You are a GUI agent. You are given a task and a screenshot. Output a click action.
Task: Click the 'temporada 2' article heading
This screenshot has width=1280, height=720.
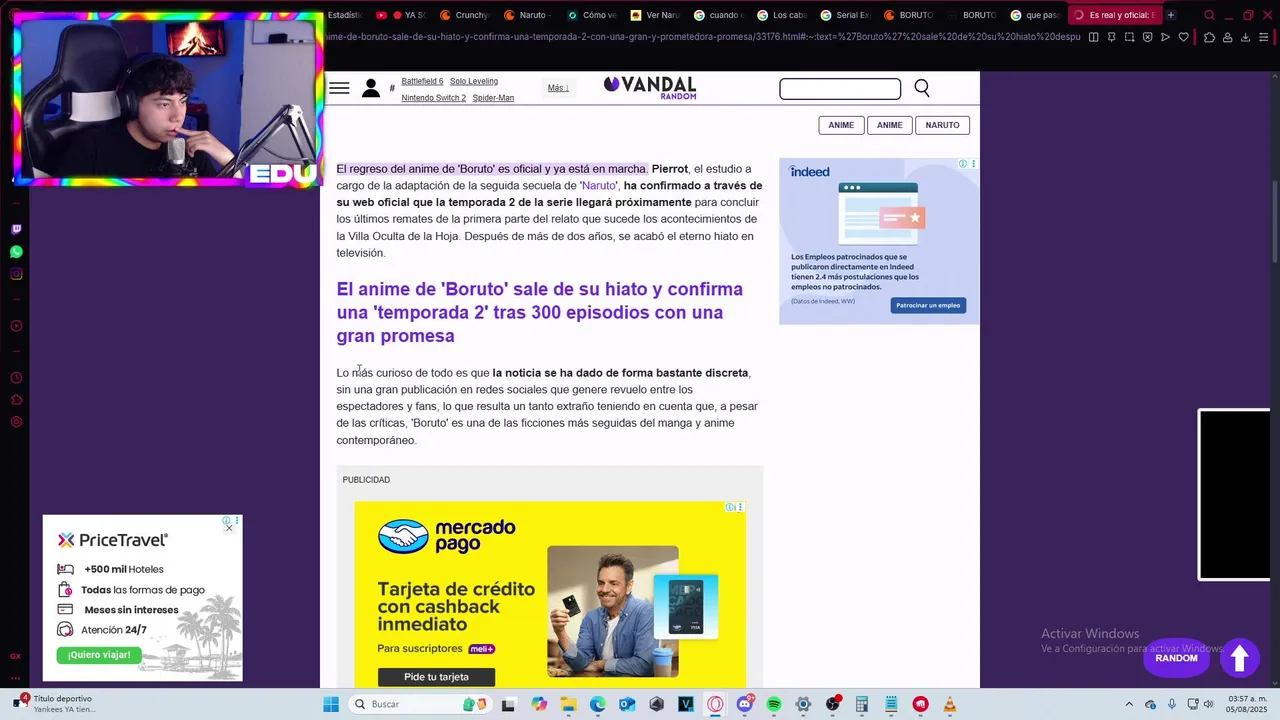pos(540,312)
